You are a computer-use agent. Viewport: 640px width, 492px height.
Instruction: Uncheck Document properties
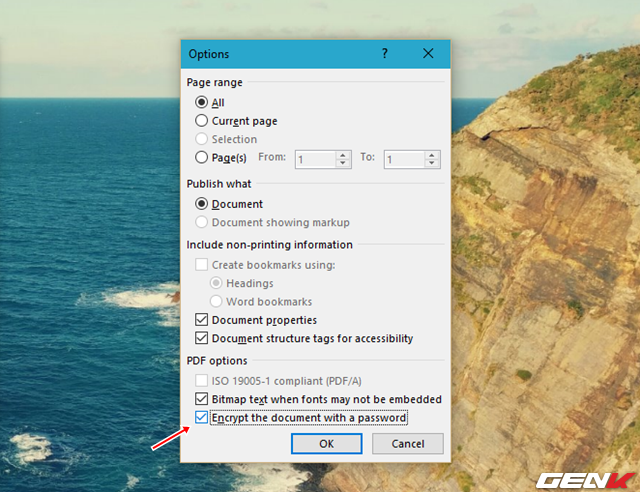202,320
